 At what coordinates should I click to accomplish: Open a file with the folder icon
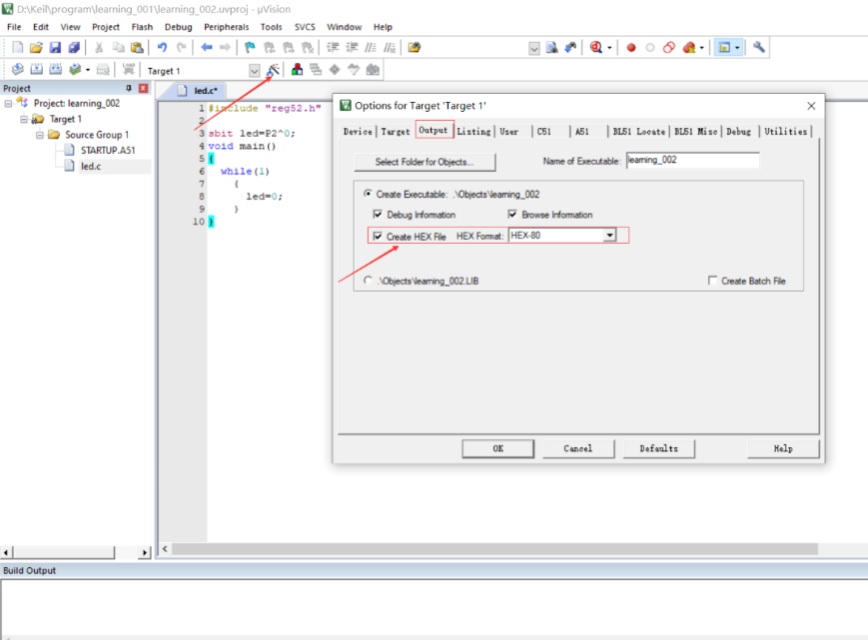pyautogui.click(x=36, y=48)
